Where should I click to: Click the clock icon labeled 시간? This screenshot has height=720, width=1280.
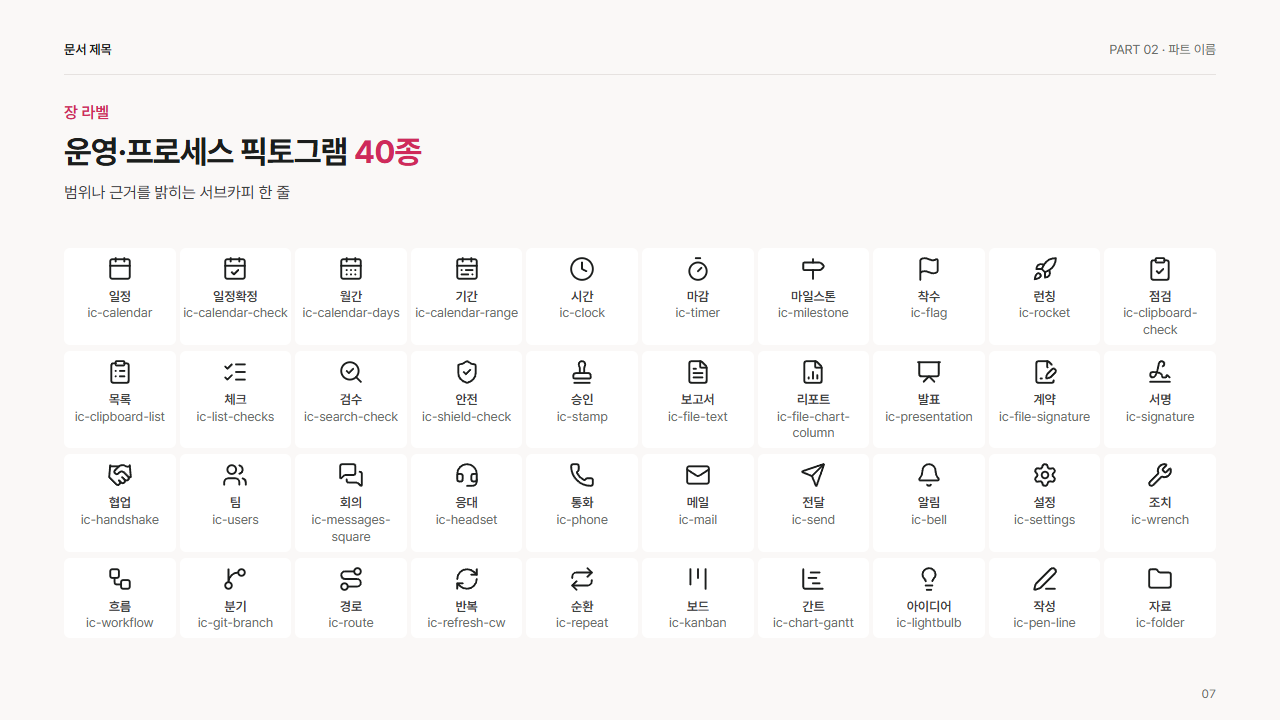point(582,269)
